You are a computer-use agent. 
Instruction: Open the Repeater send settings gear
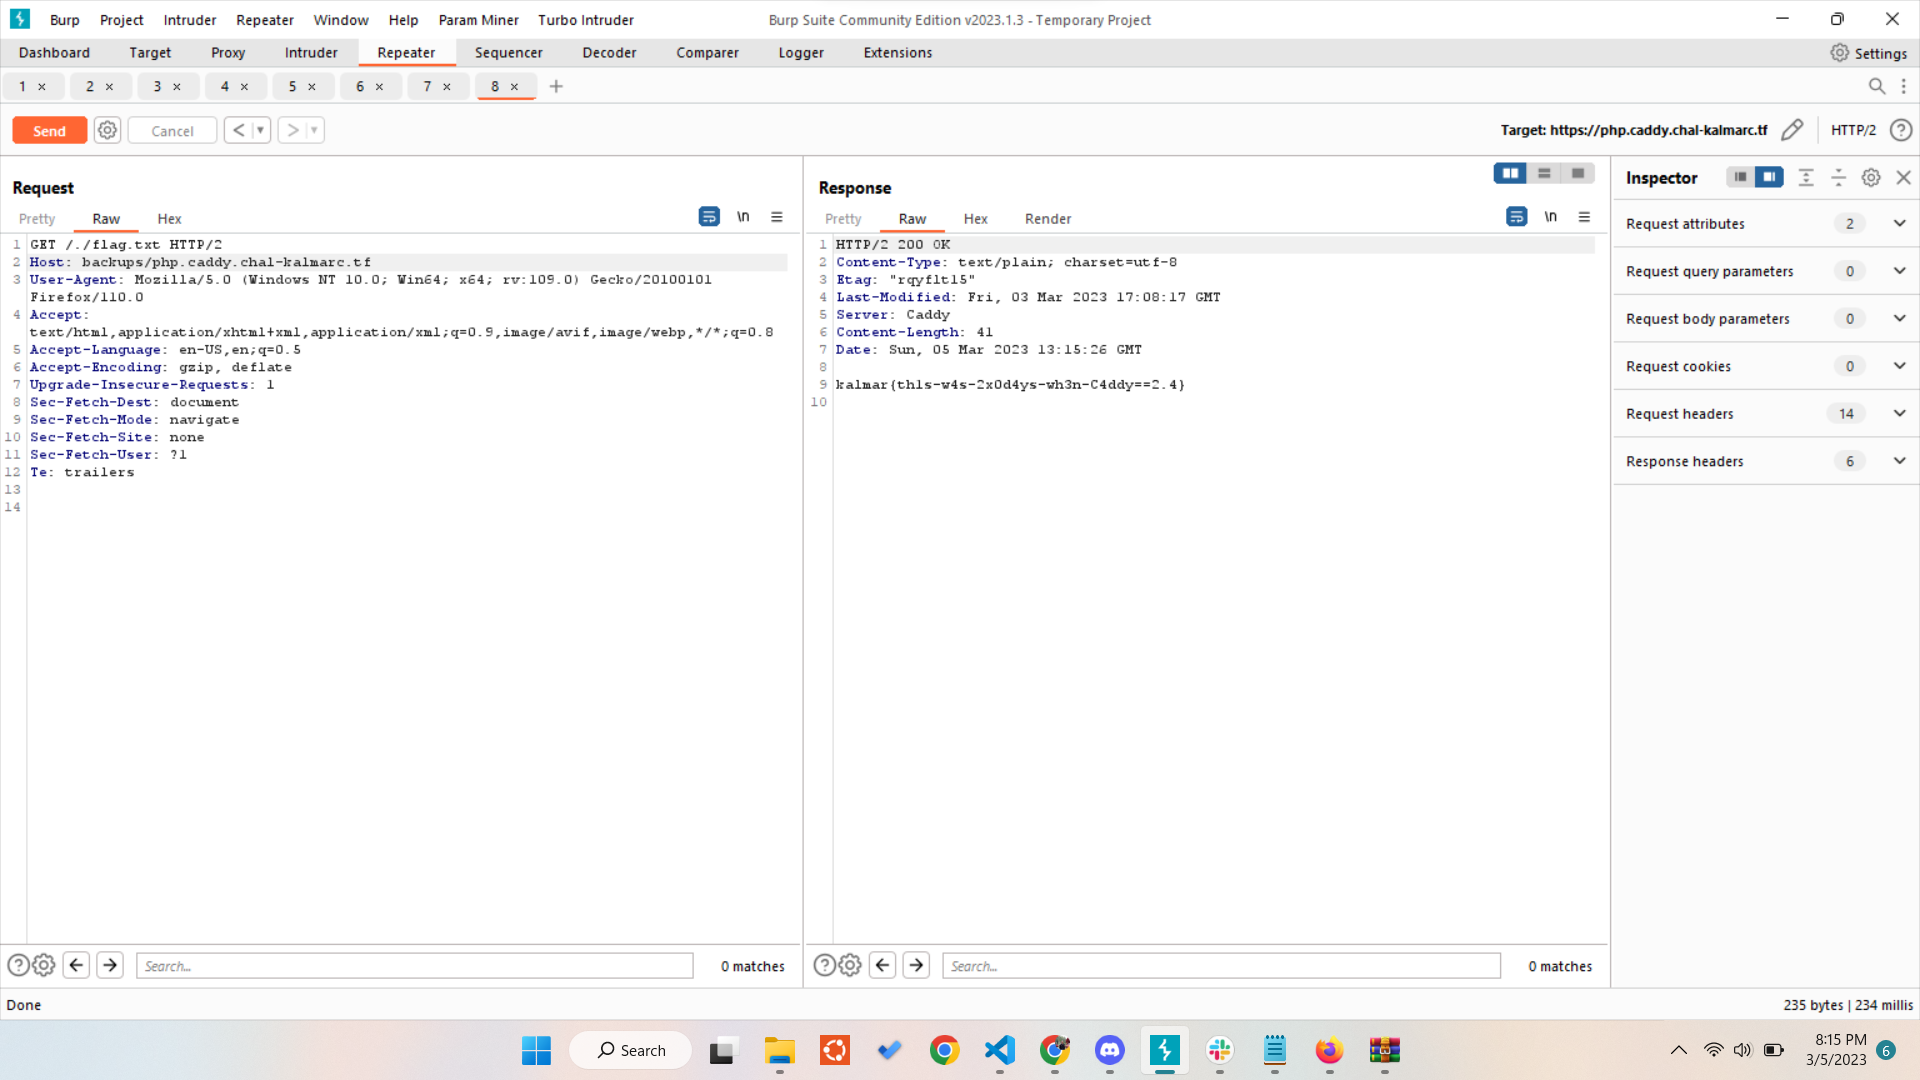coord(108,130)
